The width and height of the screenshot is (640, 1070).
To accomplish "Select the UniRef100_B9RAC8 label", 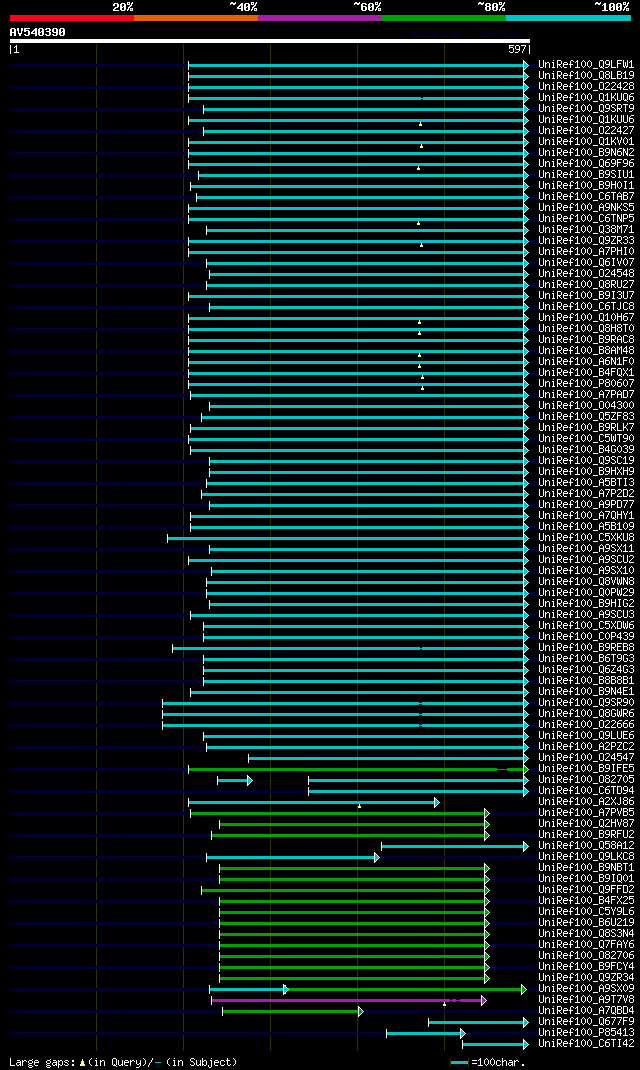I will (586, 340).
